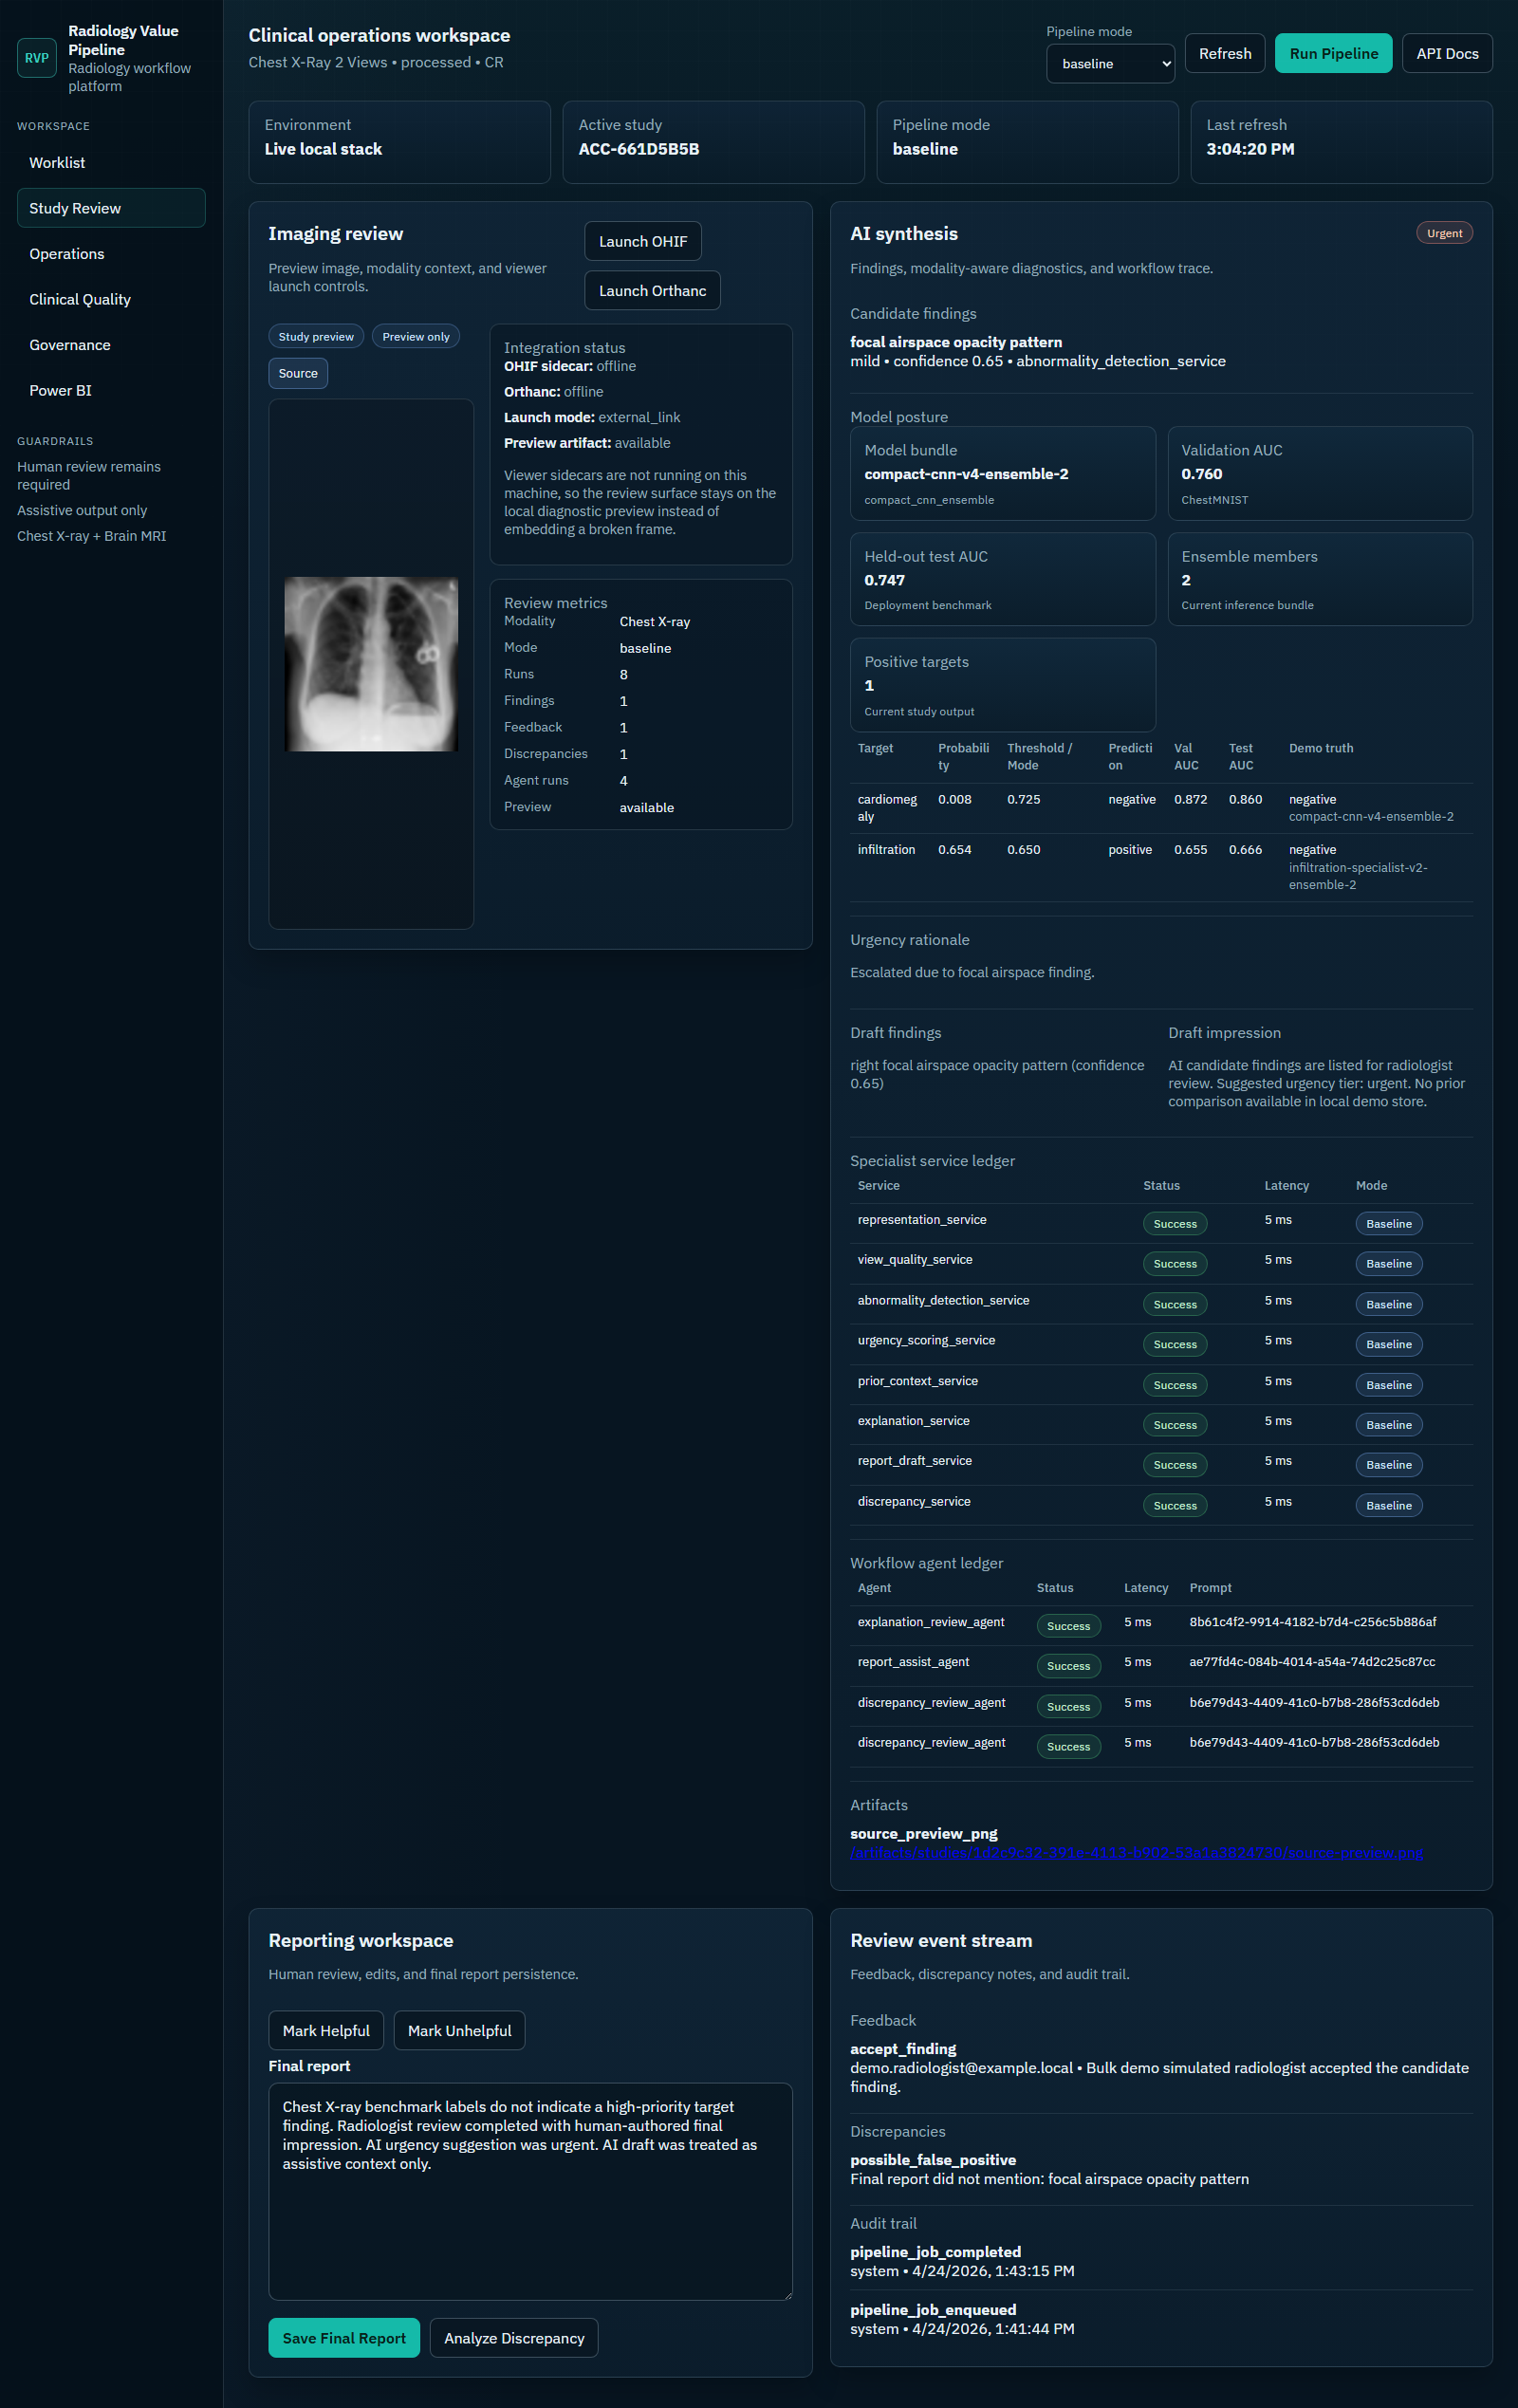Click discrepancy_service ledger row name

pos(913,1501)
